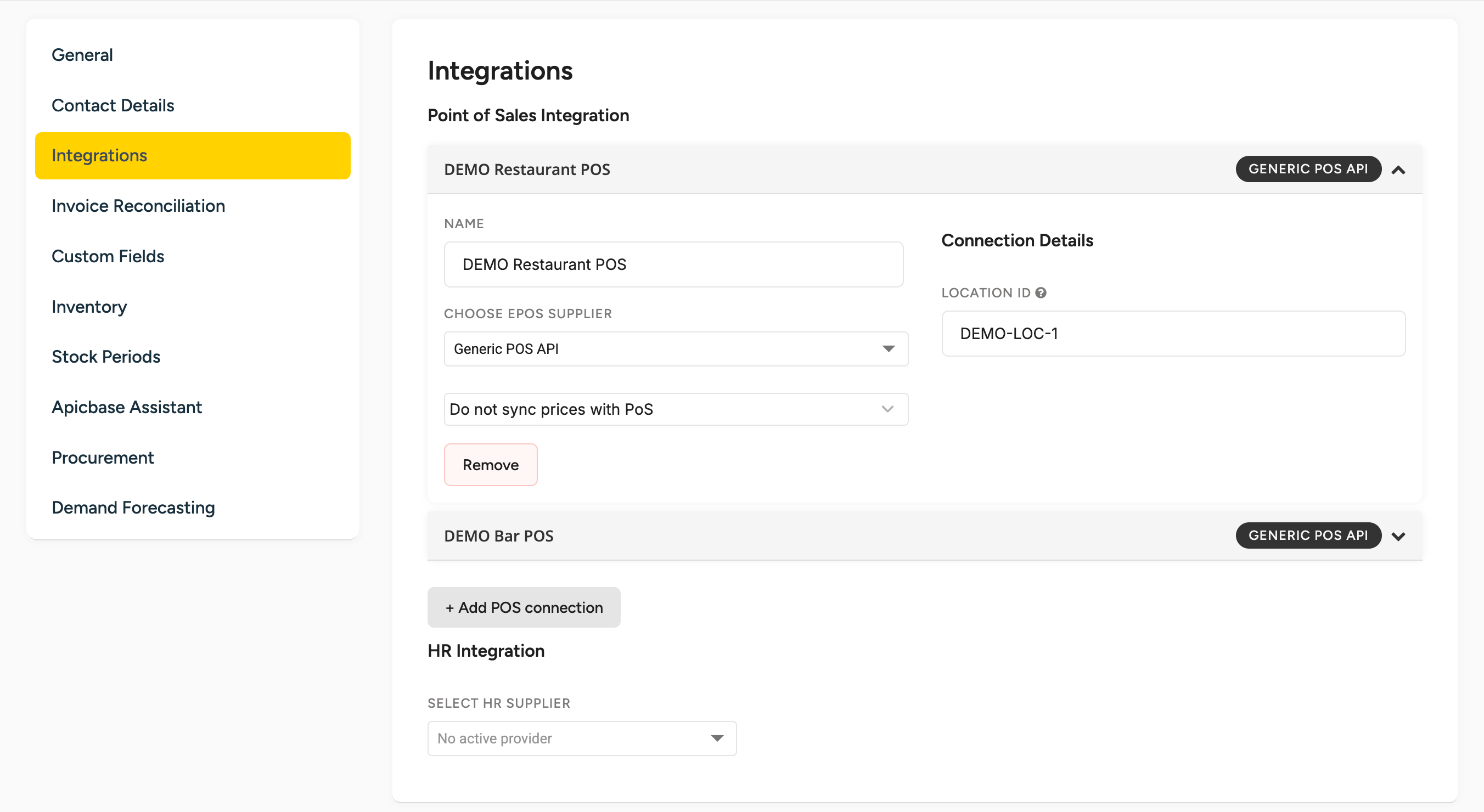
Task: Open the General settings section
Action: 82,55
